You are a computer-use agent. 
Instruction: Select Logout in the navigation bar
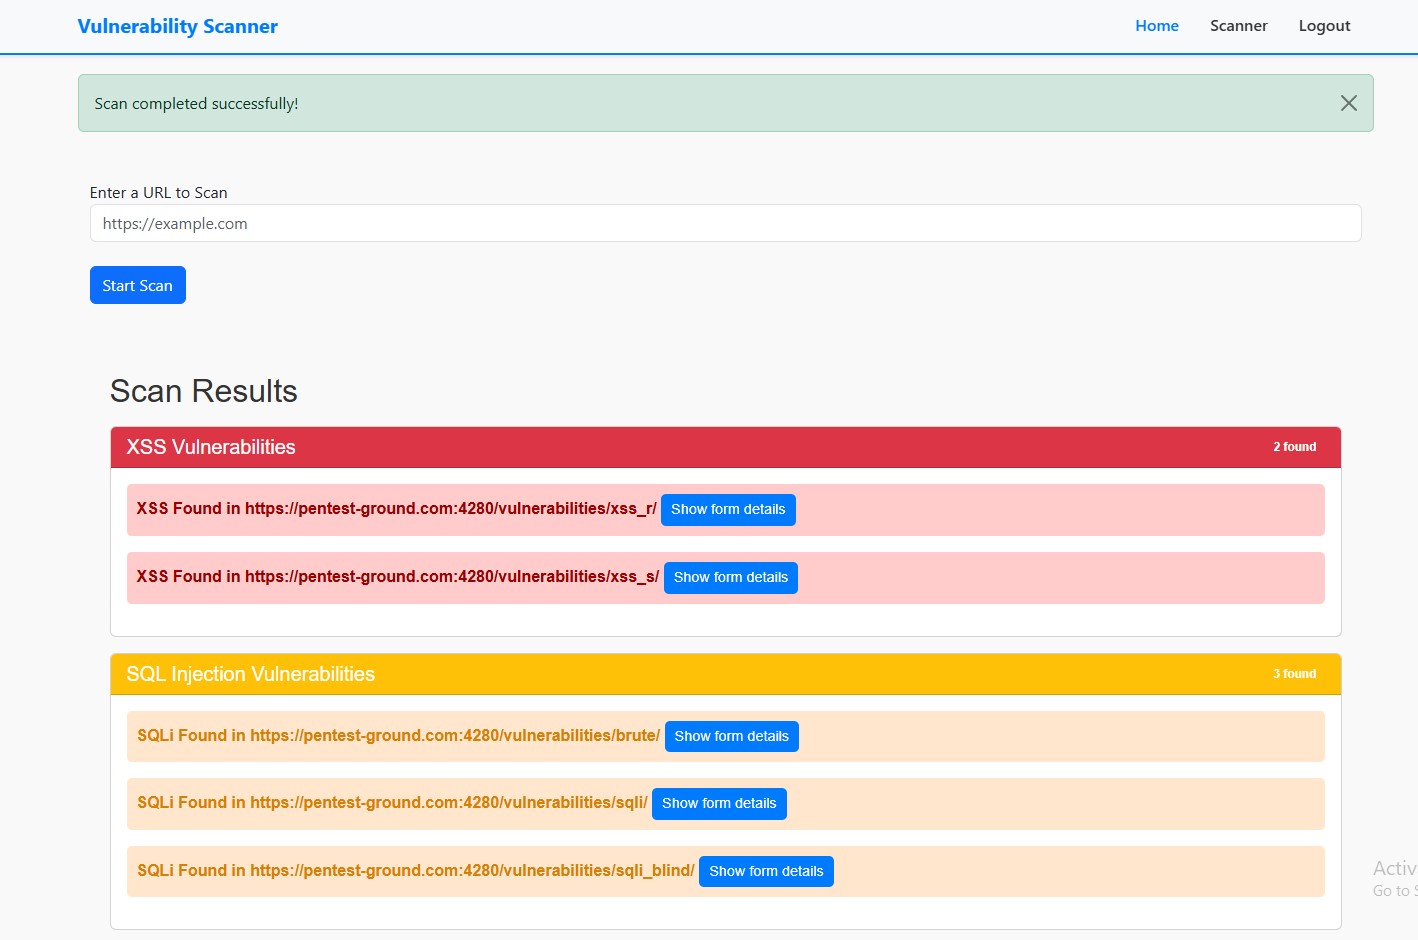click(x=1324, y=26)
